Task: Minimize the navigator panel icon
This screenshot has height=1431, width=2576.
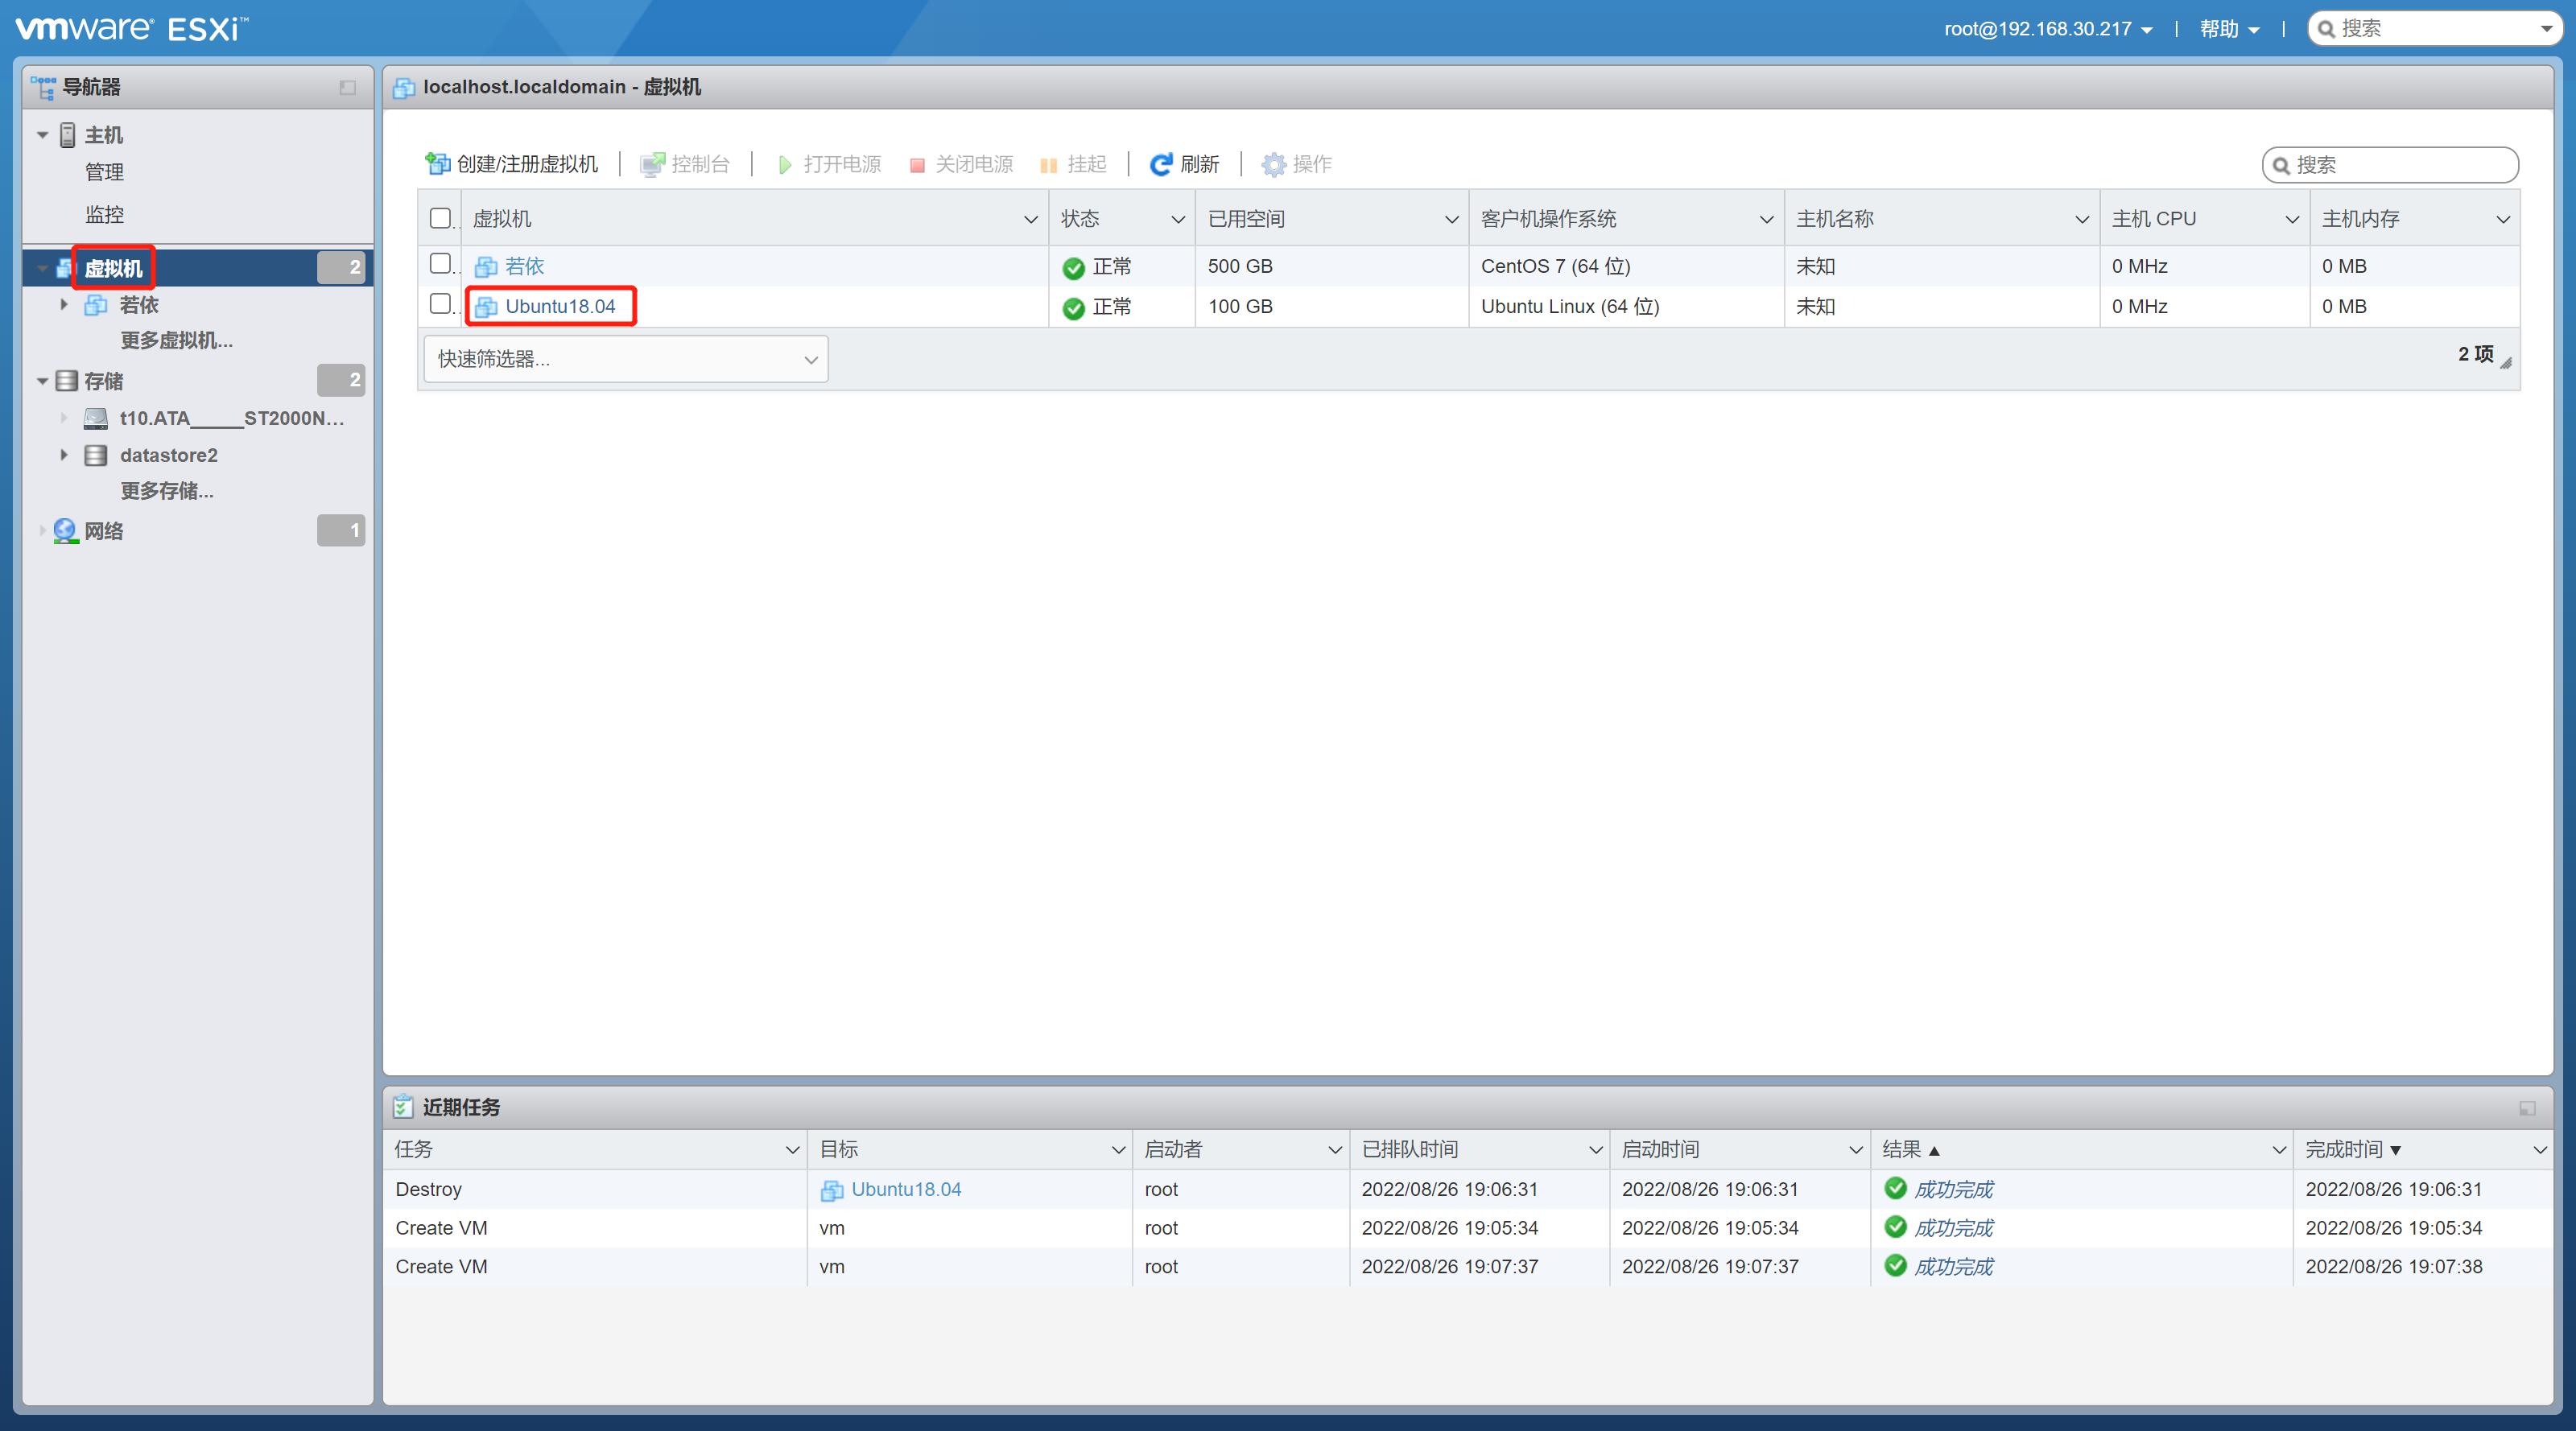Action: pyautogui.click(x=347, y=88)
